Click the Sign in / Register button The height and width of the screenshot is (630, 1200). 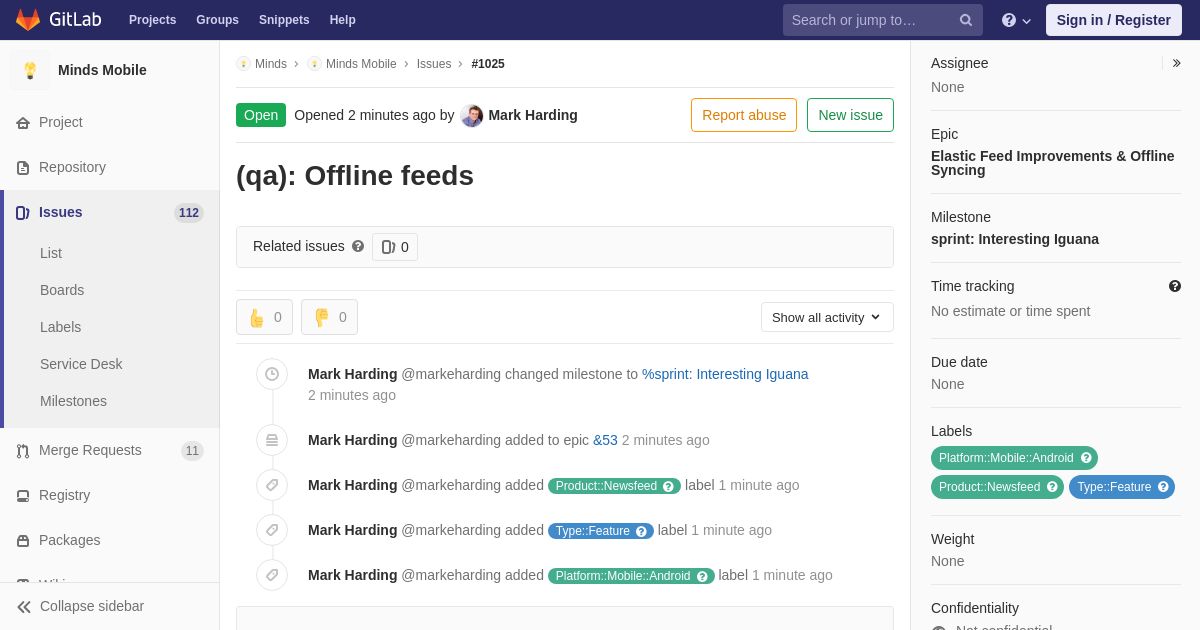coord(1114,20)
